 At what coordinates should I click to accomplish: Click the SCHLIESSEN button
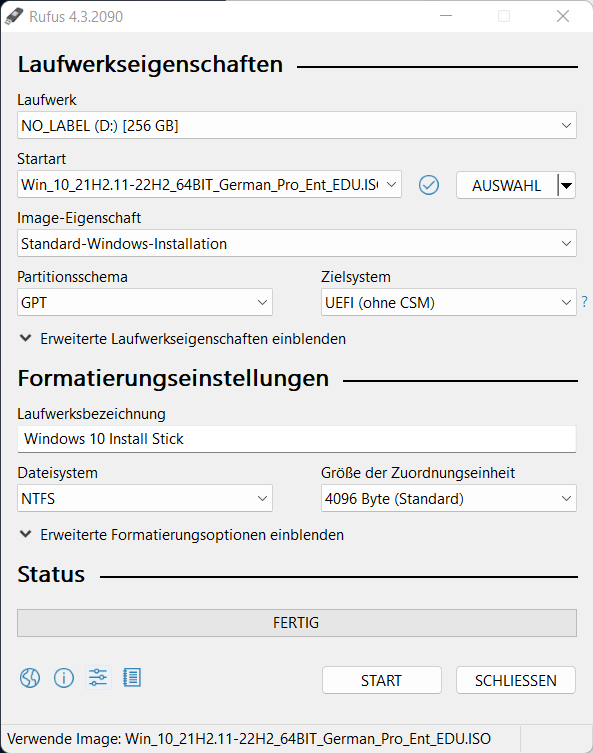pos(516,680)
